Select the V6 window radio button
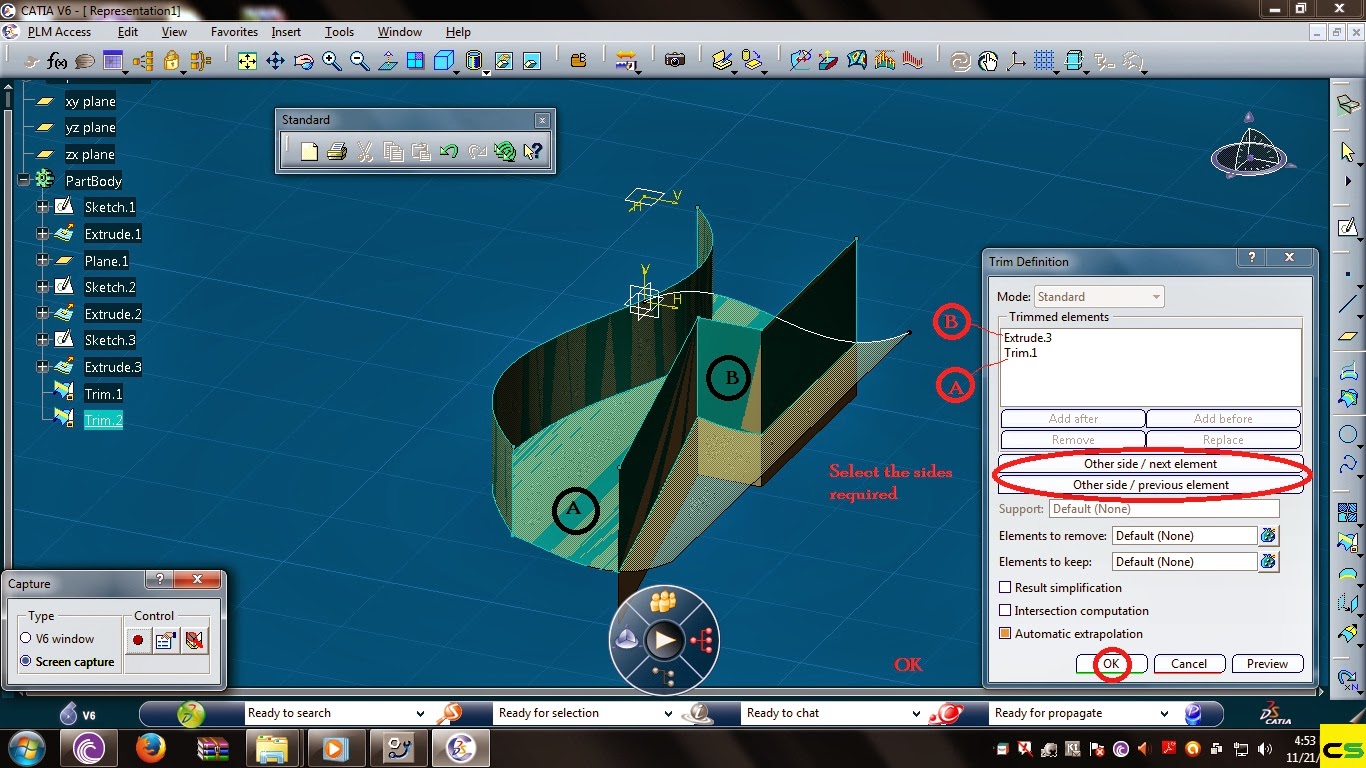The width and height of the screenshot is (1366, 768). pos(27,638)
